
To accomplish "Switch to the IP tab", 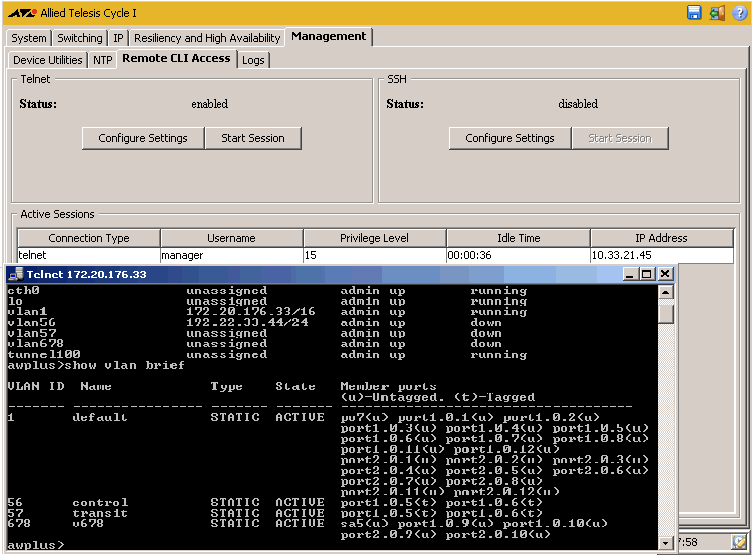I will click(118, 38).
